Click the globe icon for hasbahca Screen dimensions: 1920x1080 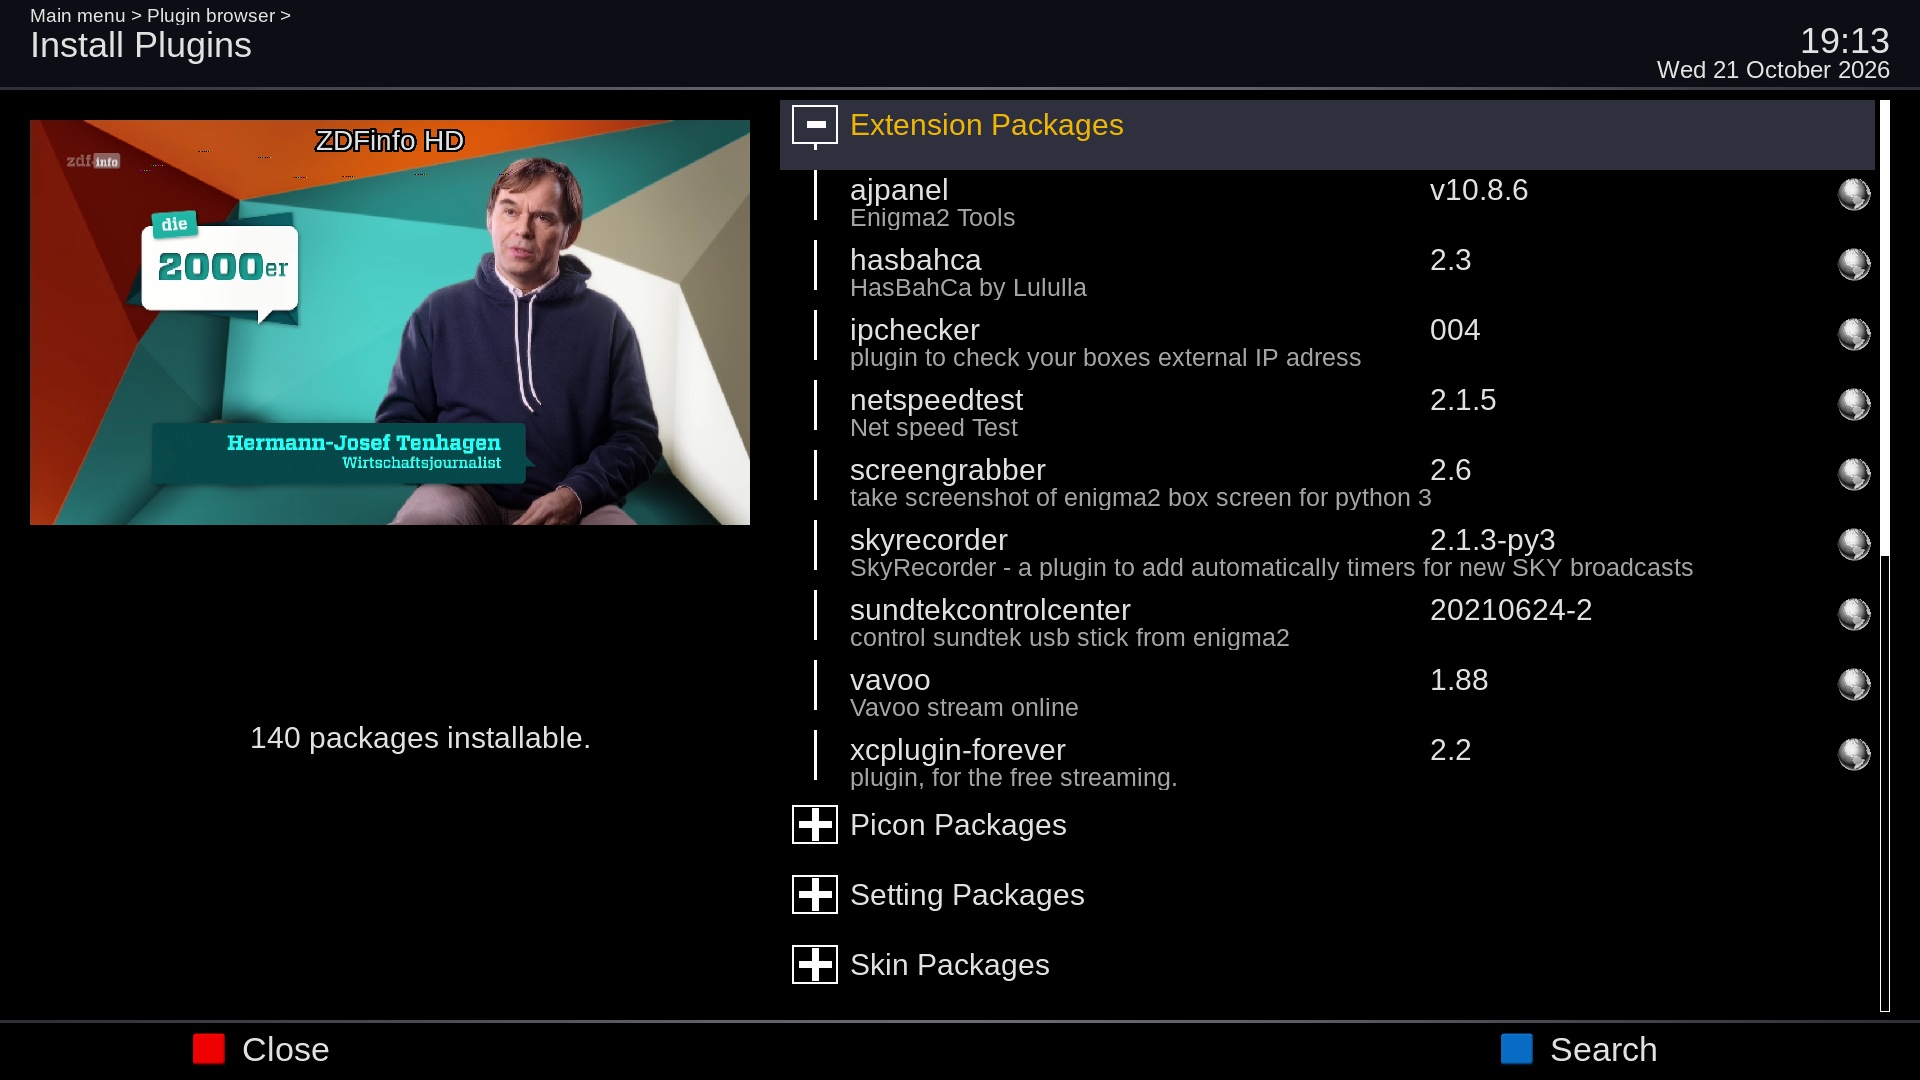point(1854,264)
